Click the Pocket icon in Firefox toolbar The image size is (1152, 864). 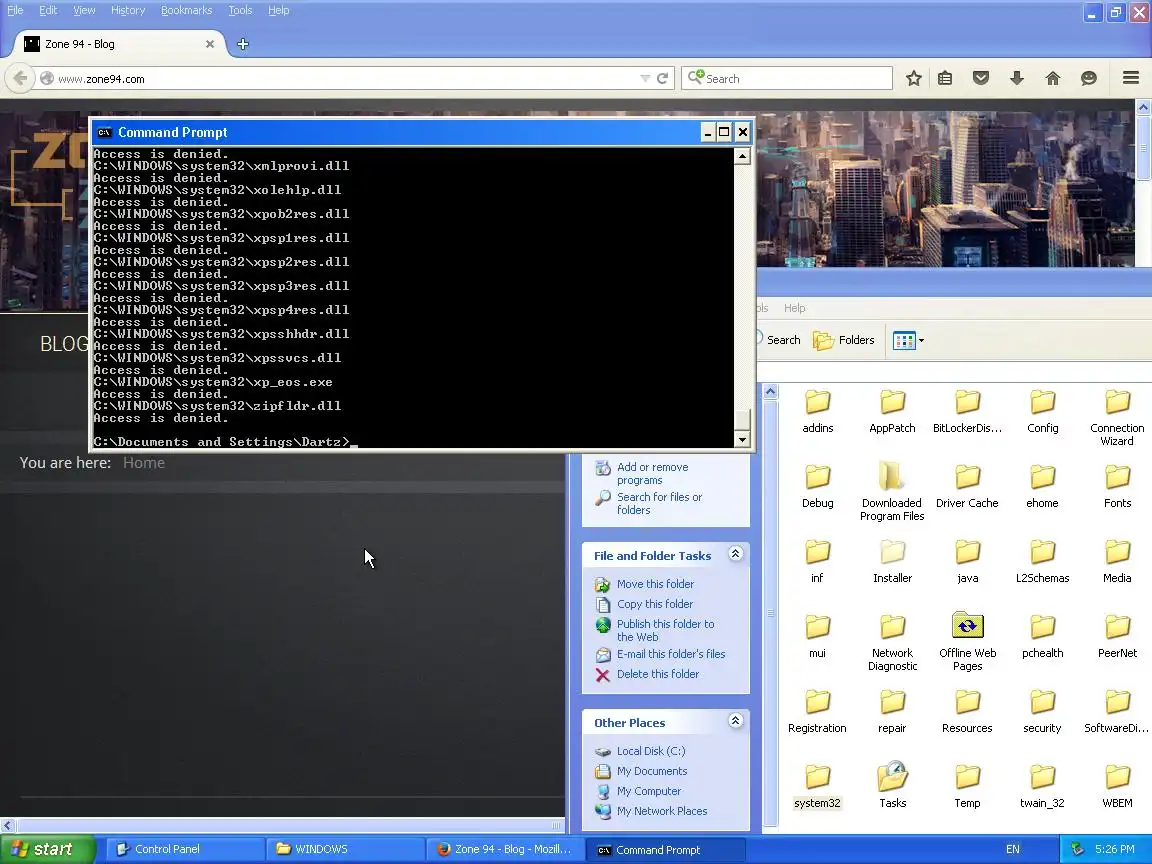click(x=981, y=78)
